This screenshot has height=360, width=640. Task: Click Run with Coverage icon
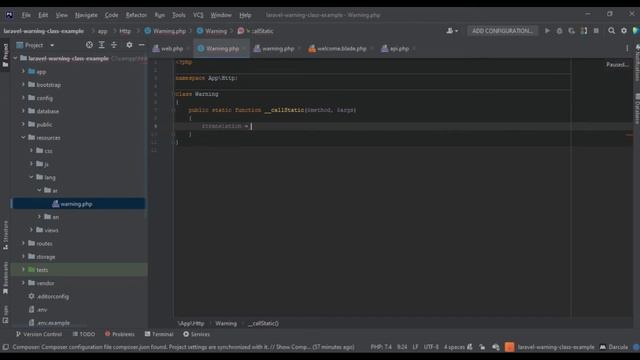click(x=571, y=31)
